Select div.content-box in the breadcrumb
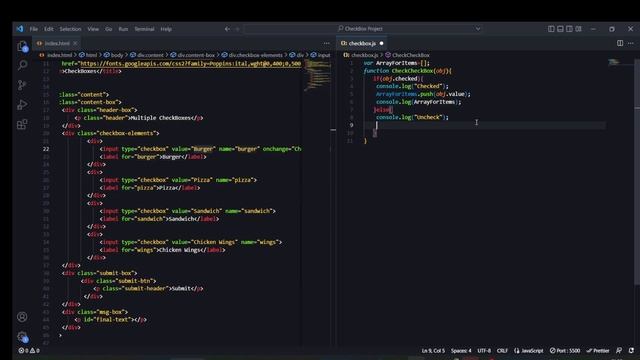The width and height of the screenshot is (640, 360). tap(196, 55)
